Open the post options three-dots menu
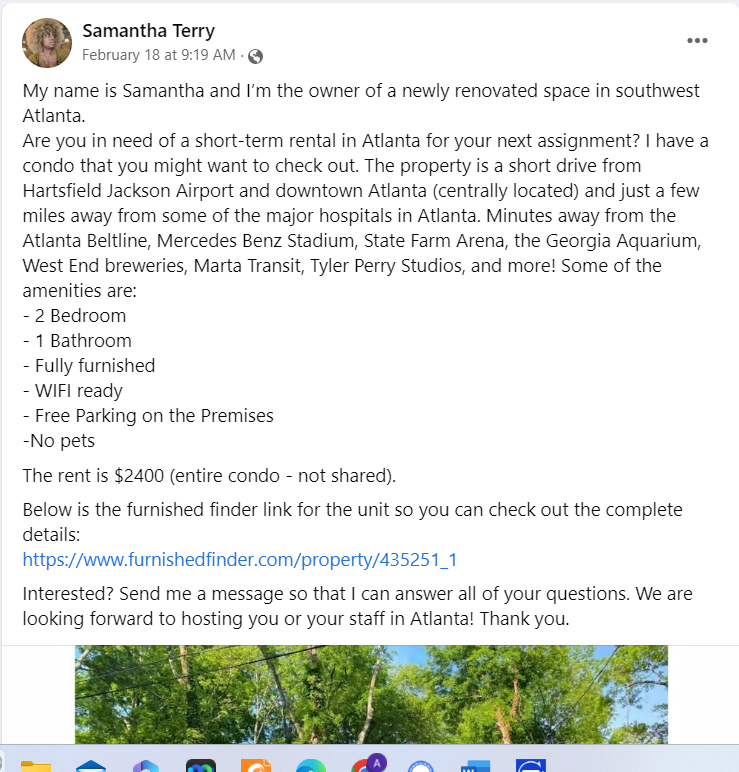Screen dimensions: 739x772 (697, 40)
